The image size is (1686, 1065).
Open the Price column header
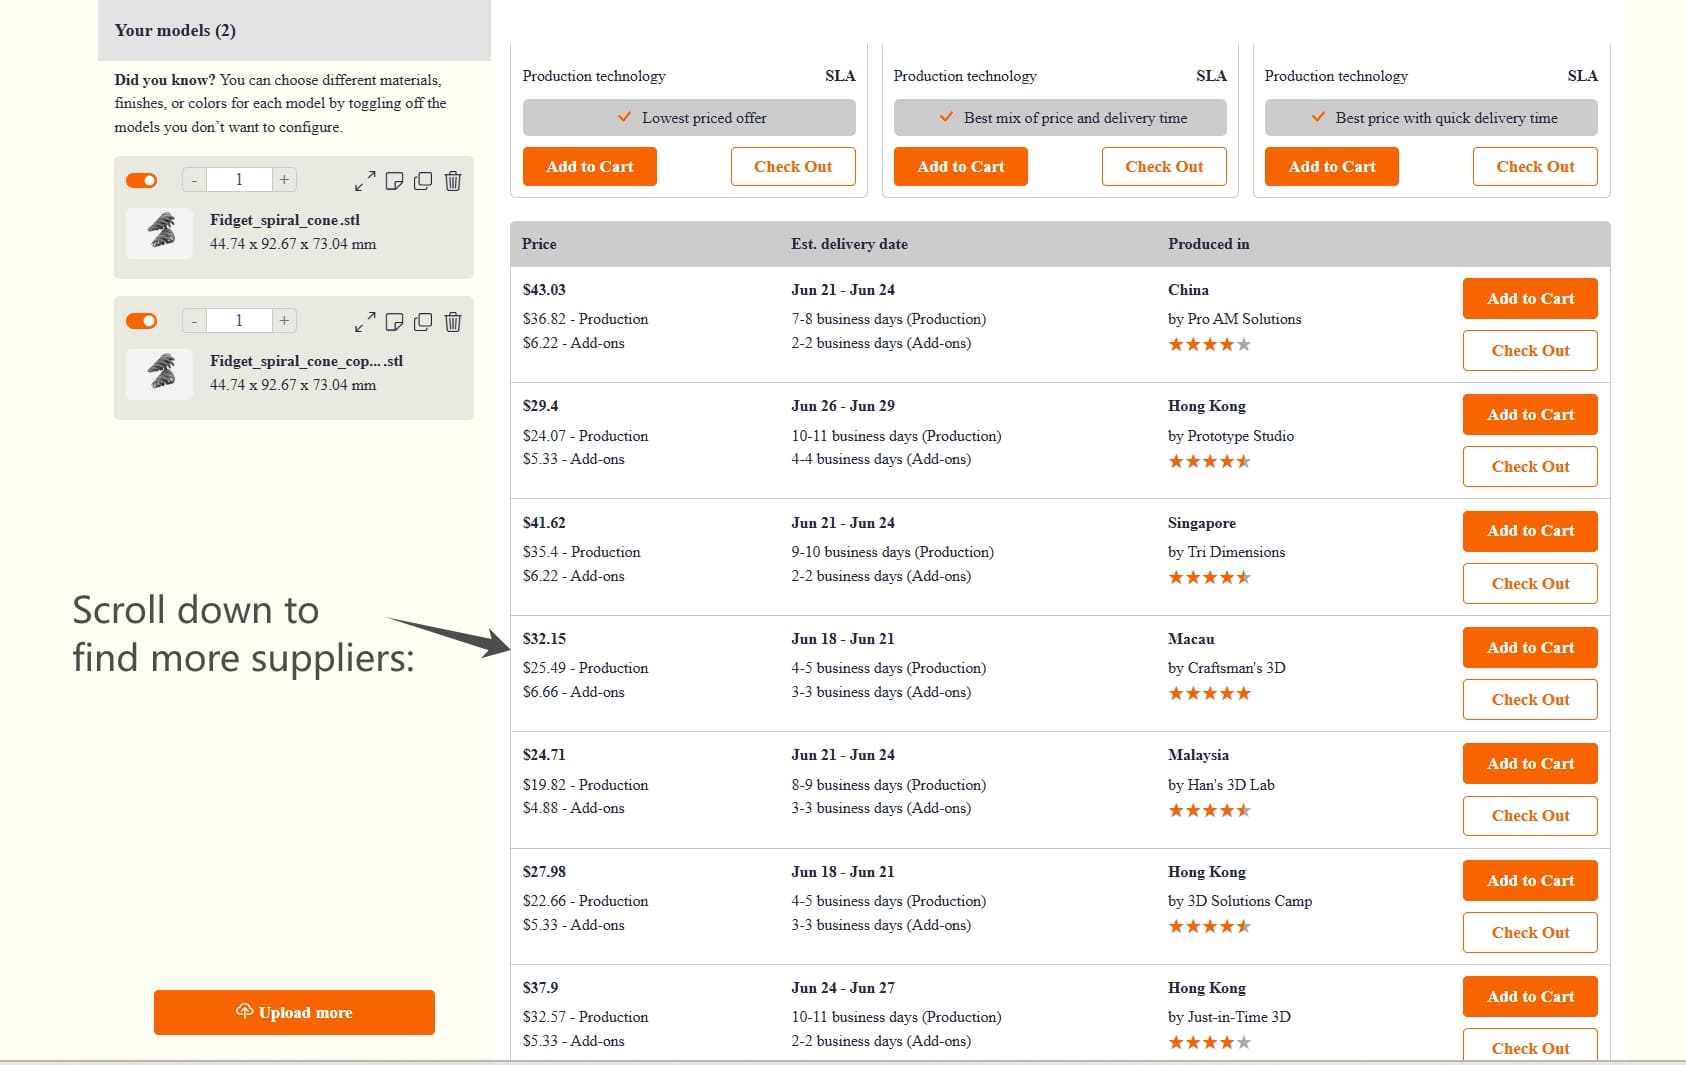(538, 243)
